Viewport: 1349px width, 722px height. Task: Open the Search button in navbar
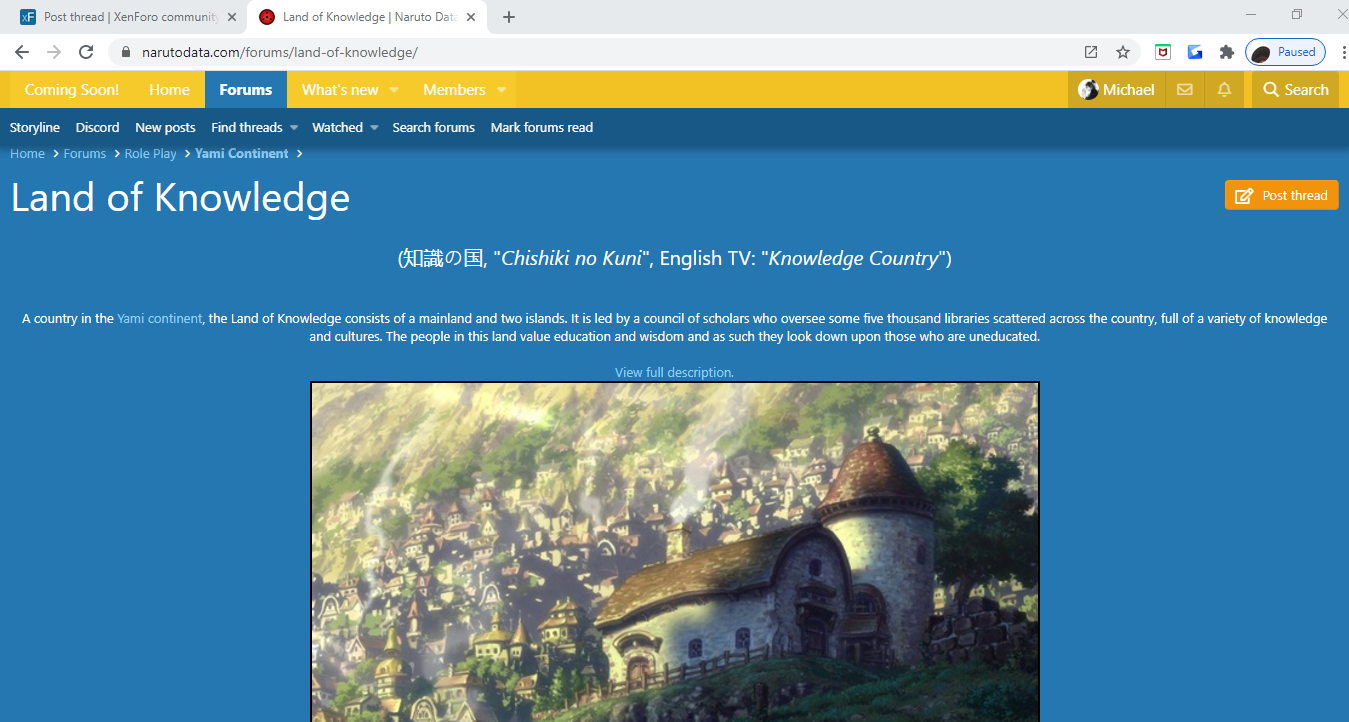[1296, 90]
